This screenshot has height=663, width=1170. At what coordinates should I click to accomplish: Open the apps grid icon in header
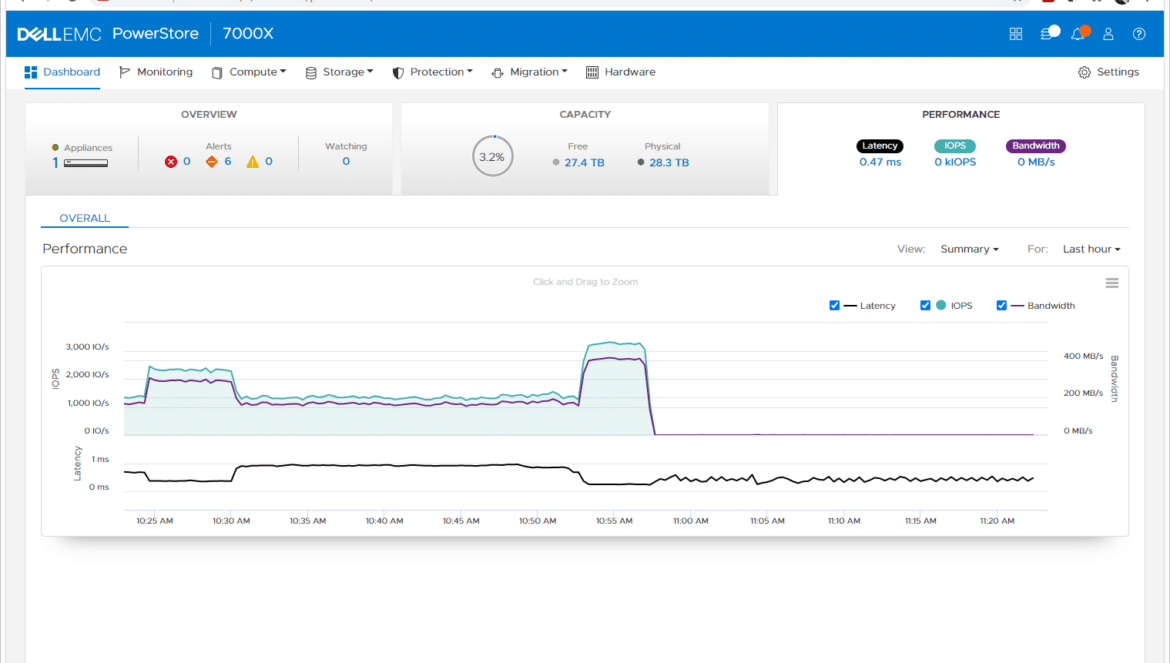[x=1016, y=34]
